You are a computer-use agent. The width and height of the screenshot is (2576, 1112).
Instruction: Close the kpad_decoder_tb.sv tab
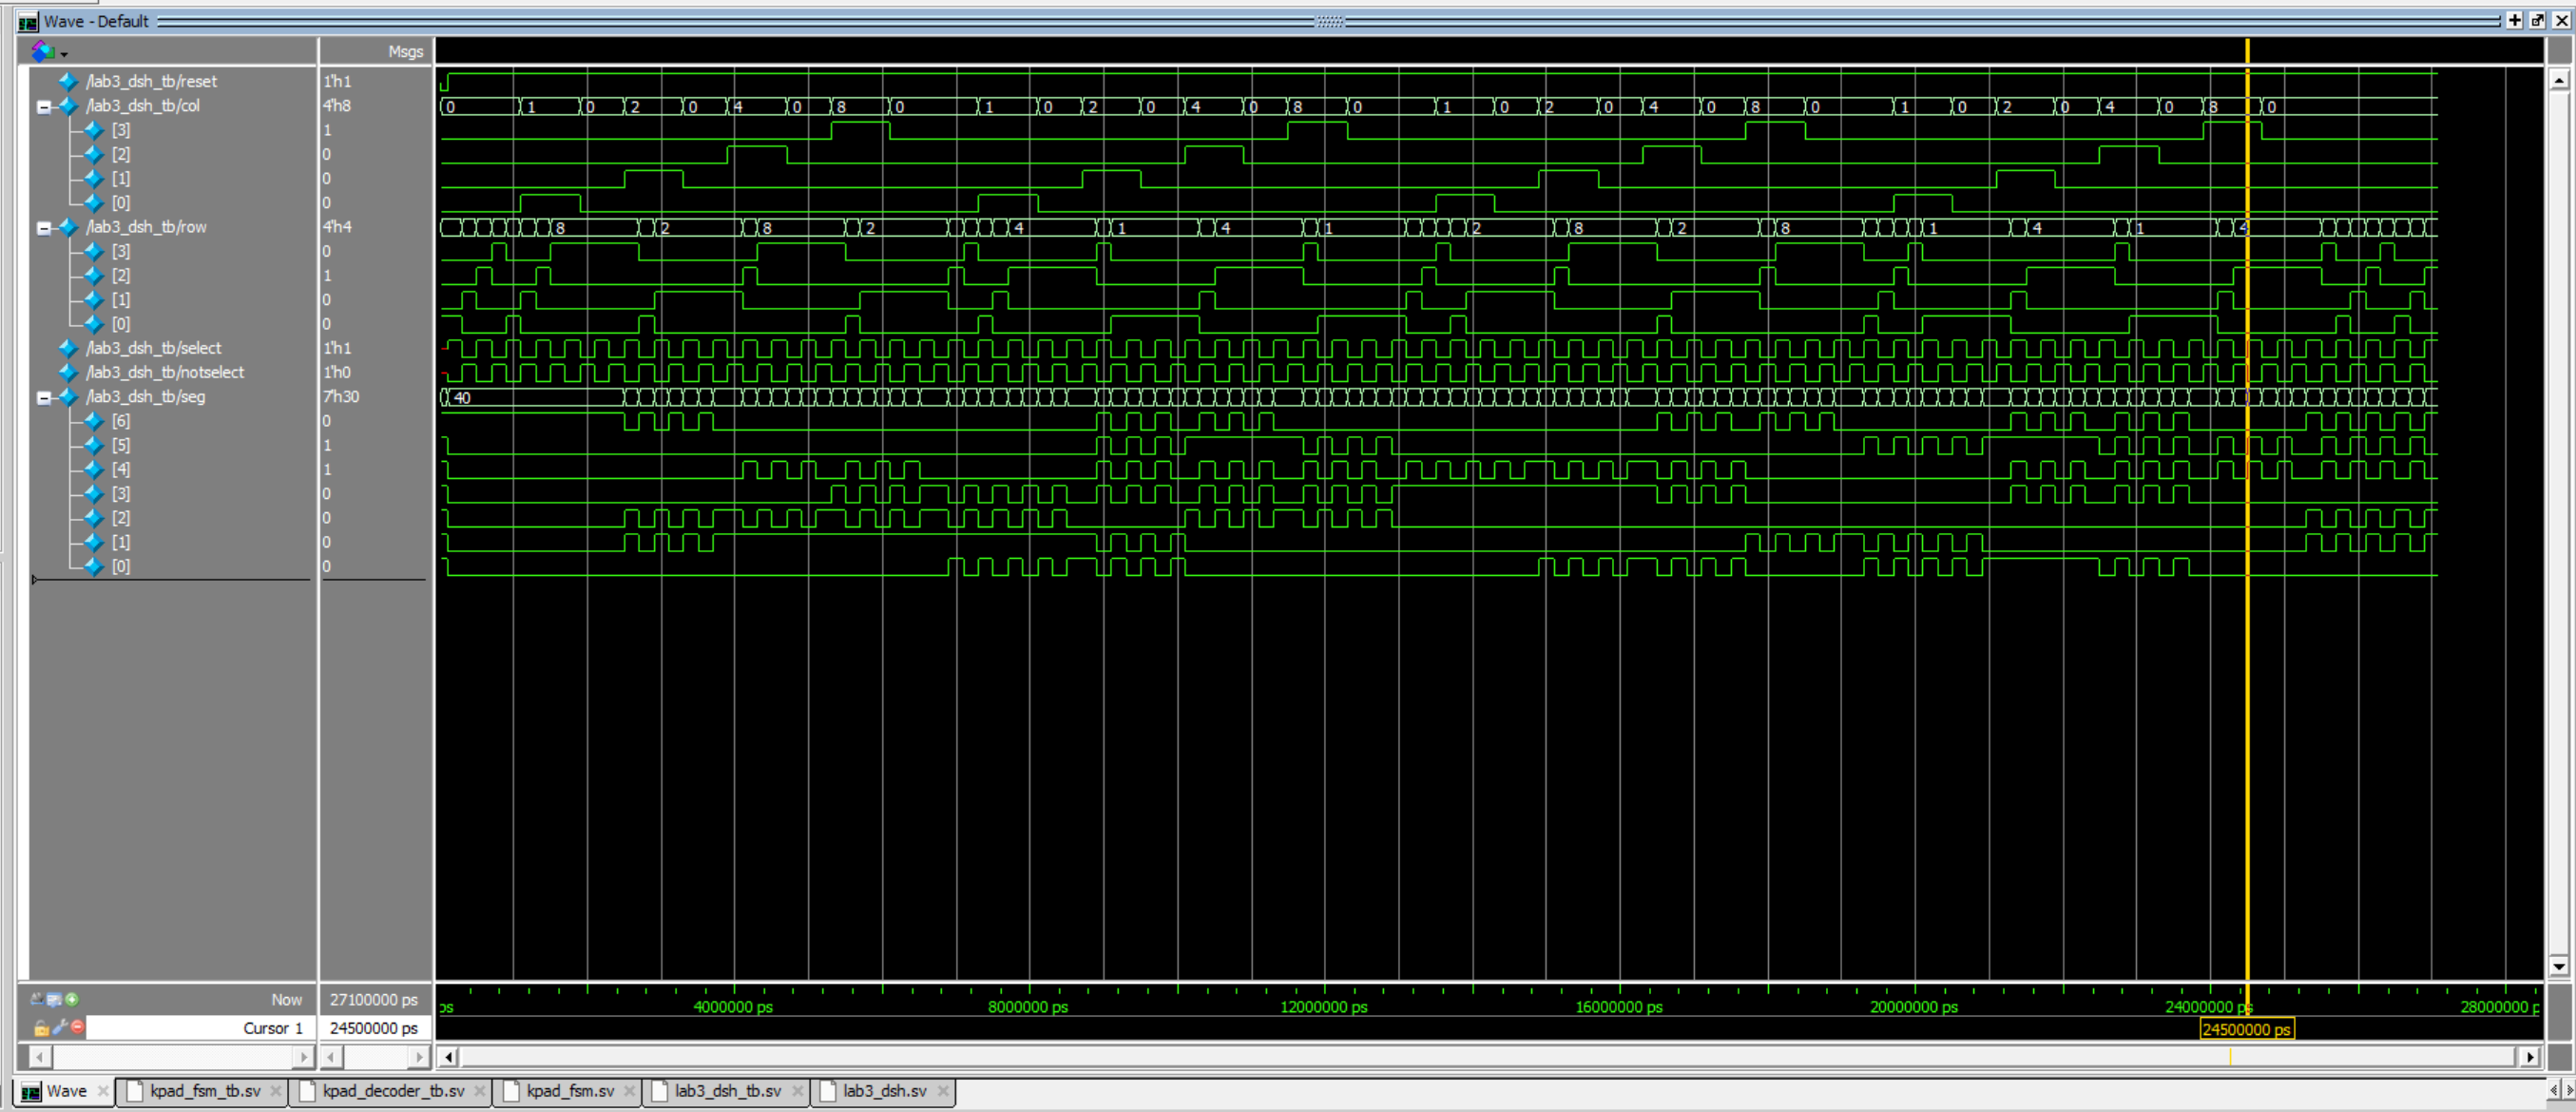tap(479, 1091)
